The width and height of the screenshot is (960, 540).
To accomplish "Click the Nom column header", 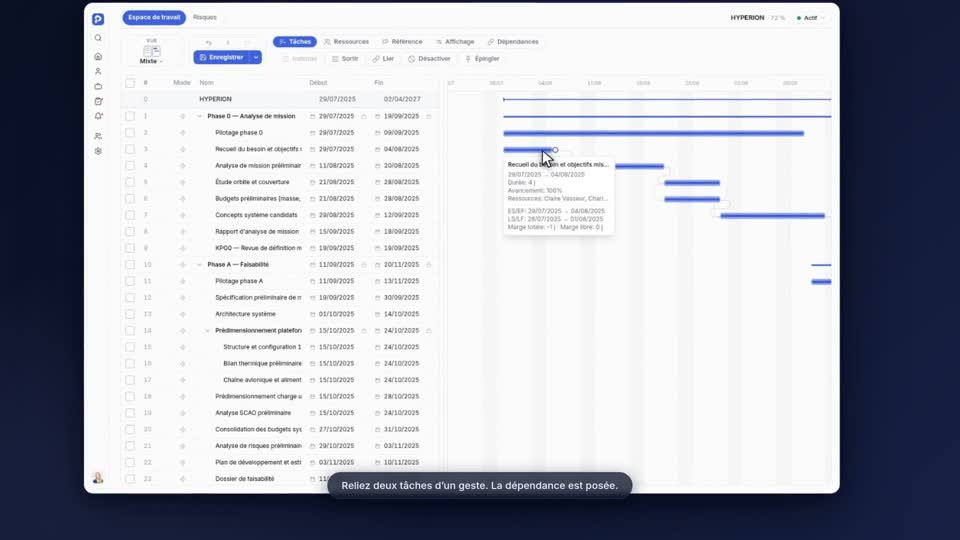I will 206,83.
